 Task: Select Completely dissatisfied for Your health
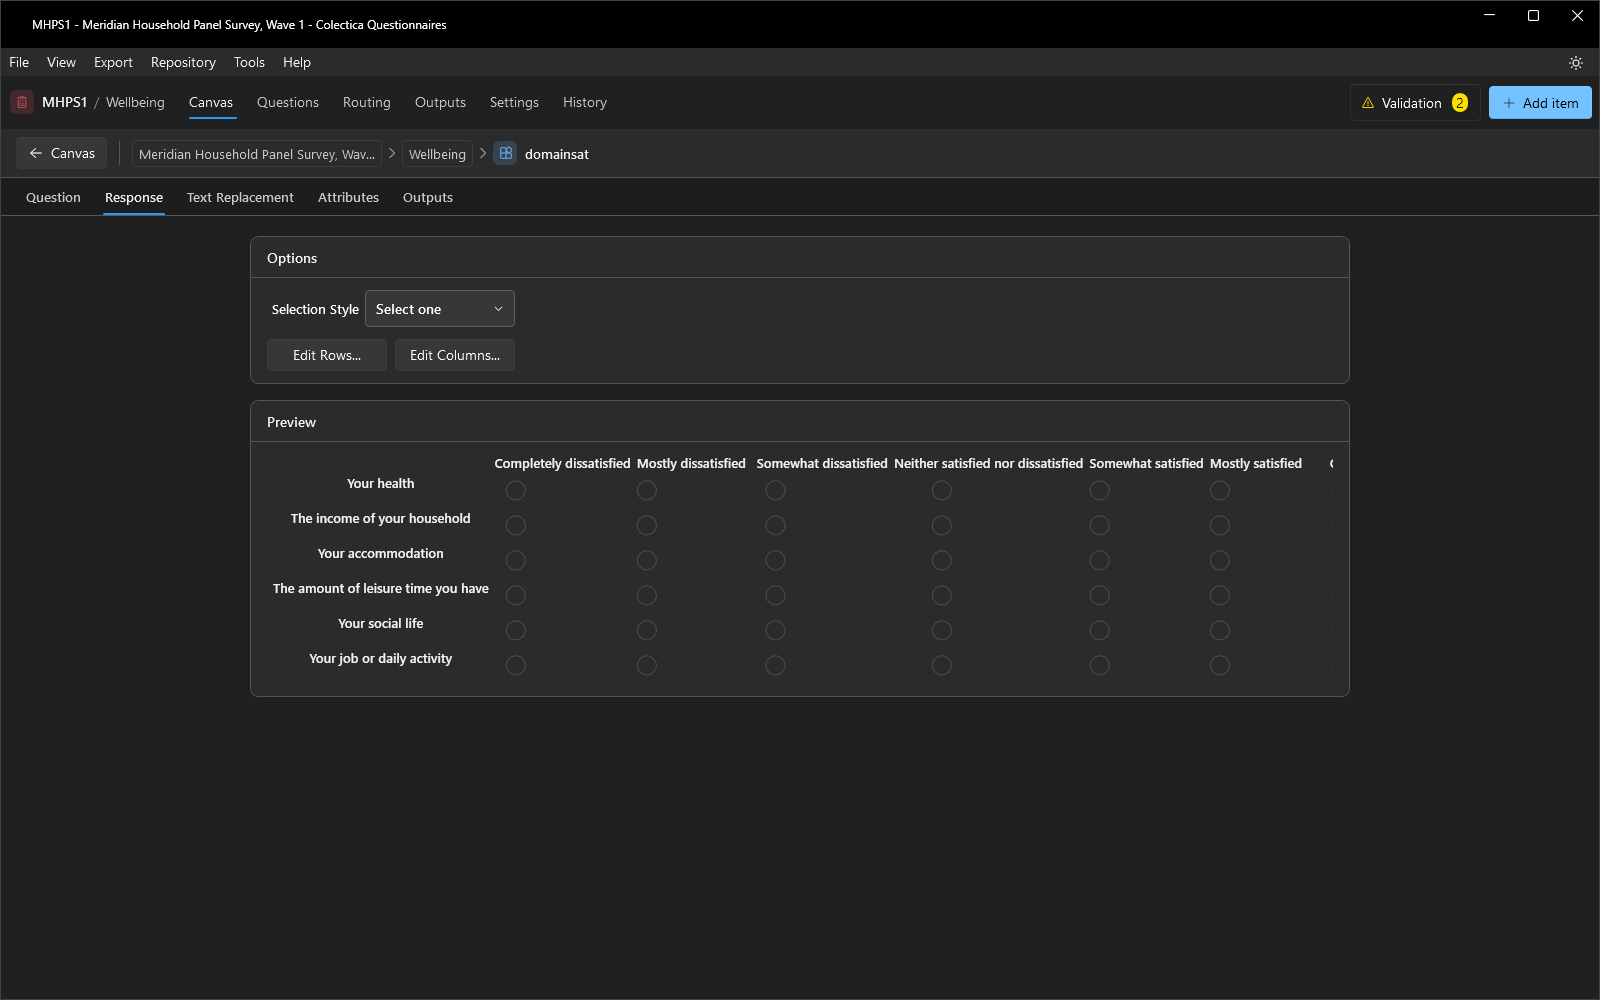coord(515,490)
